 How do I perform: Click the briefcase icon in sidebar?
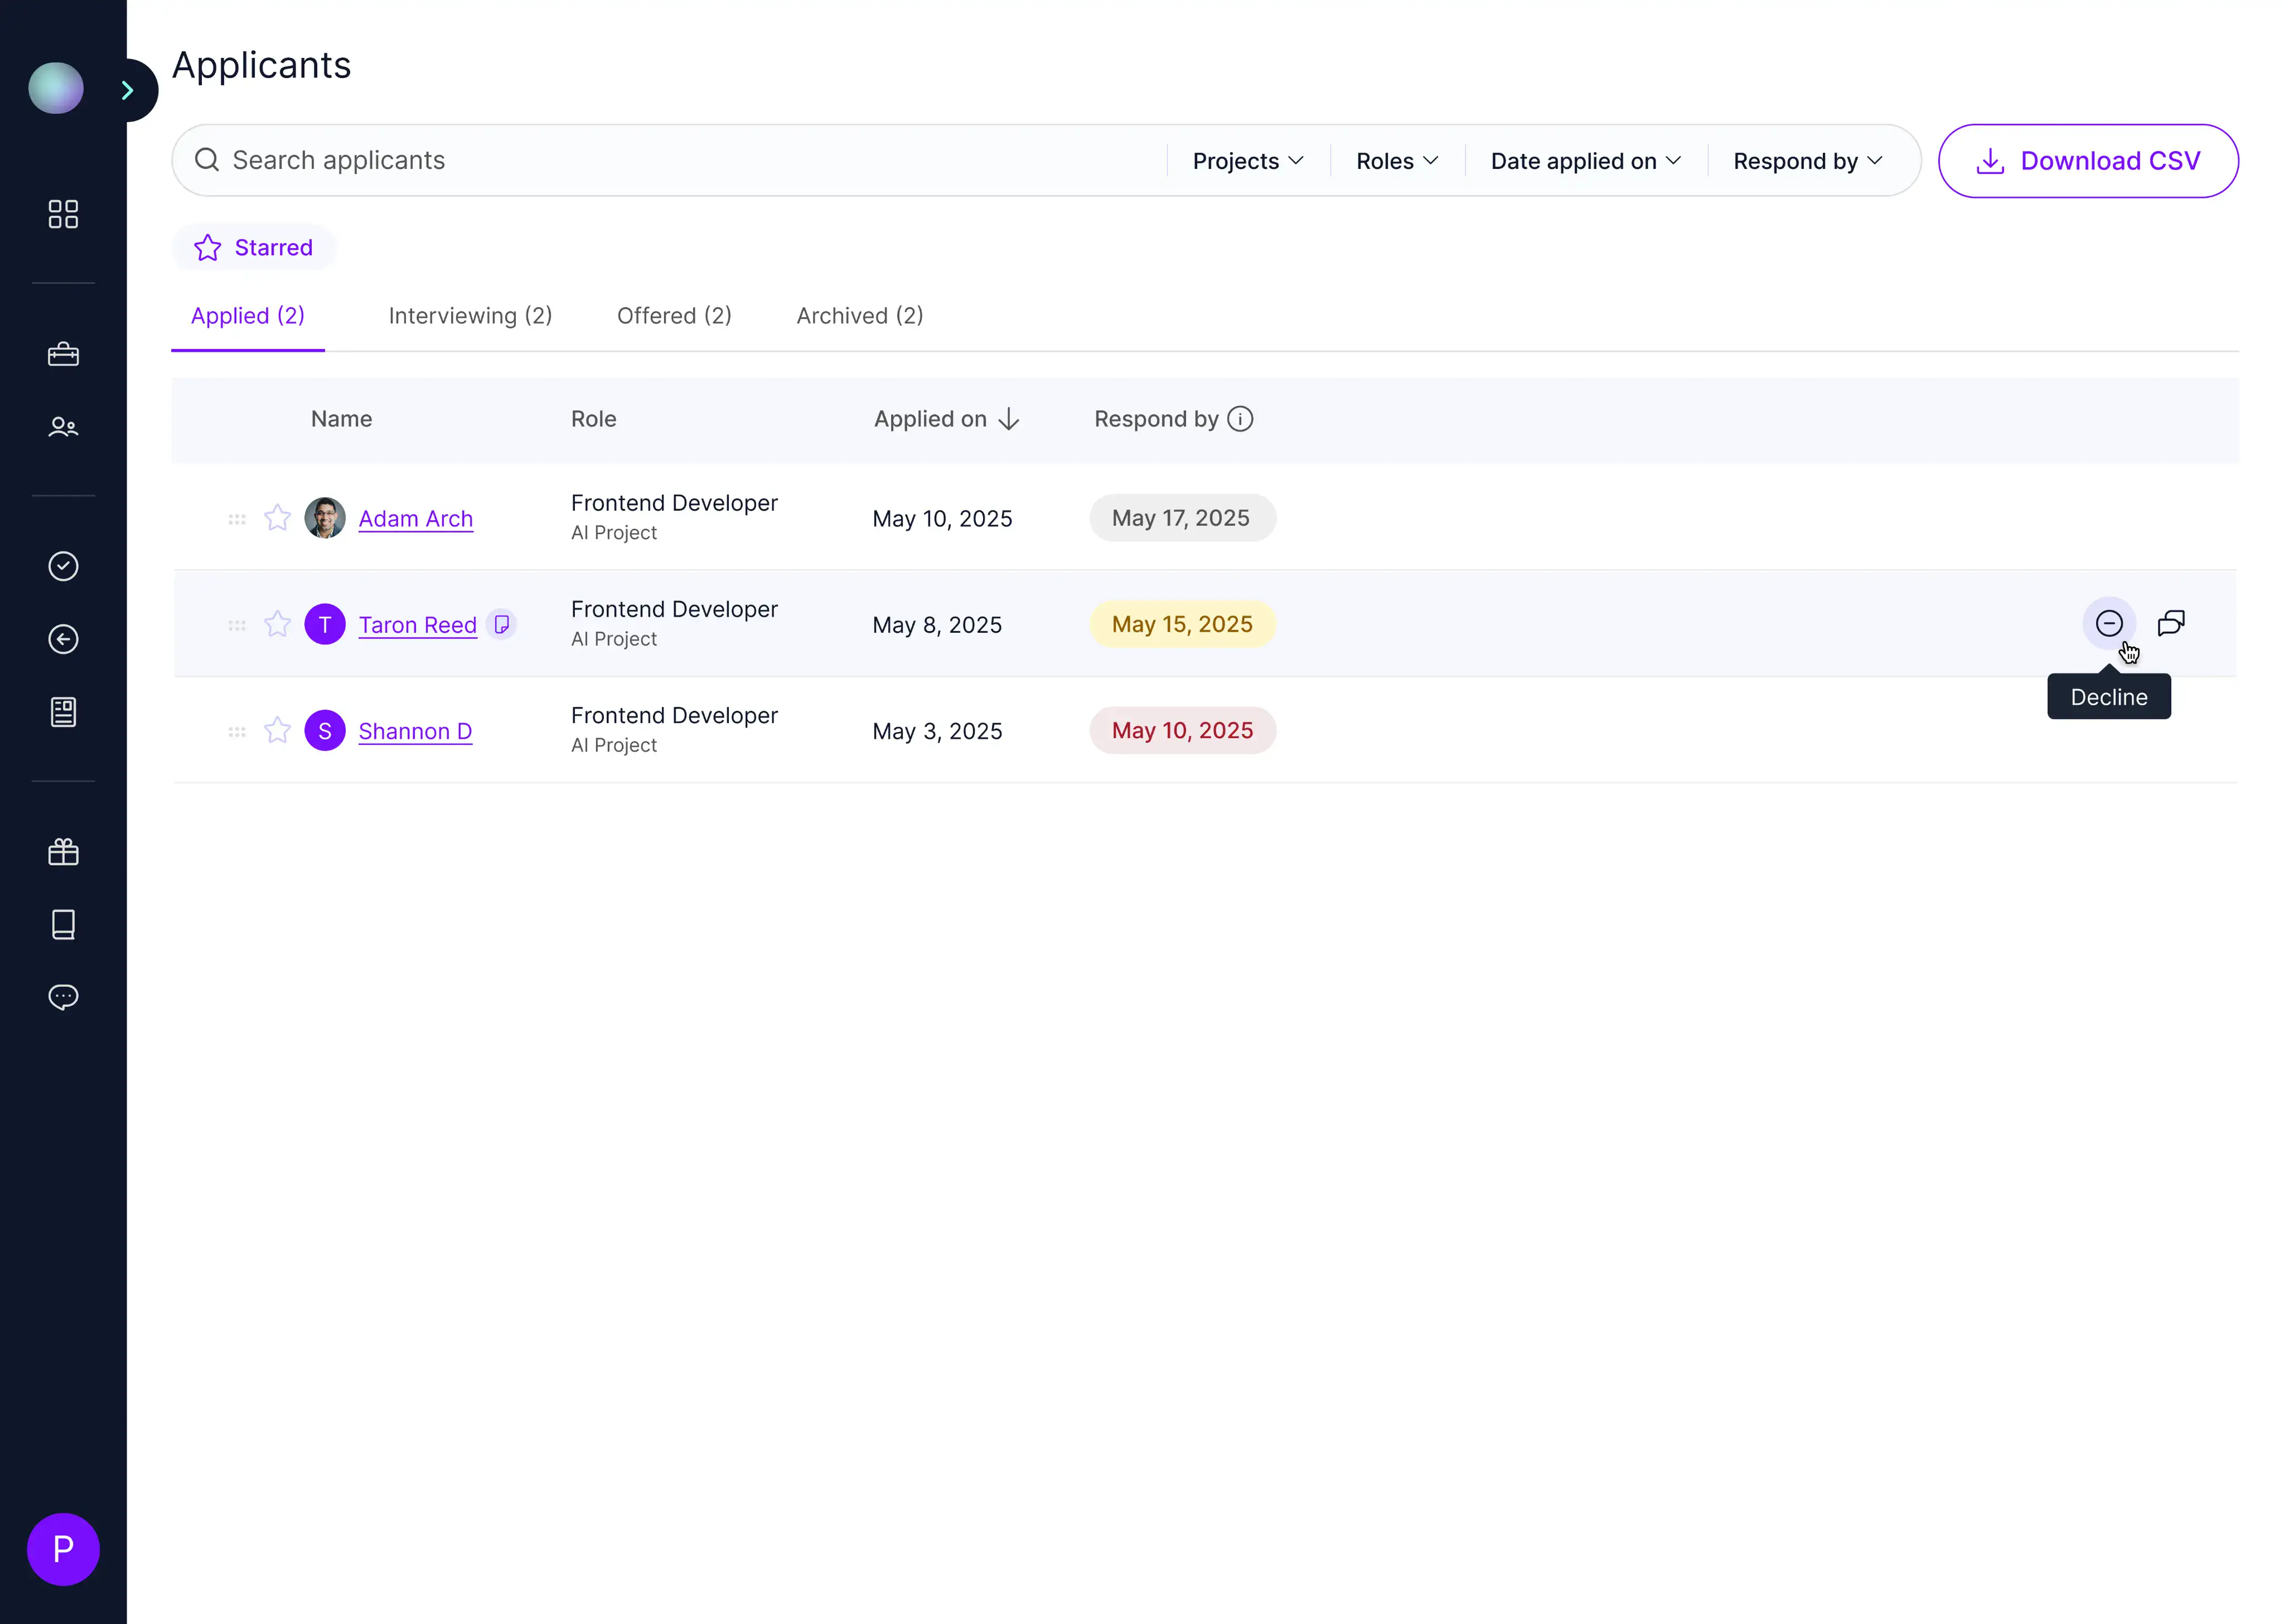coord(63,355)
